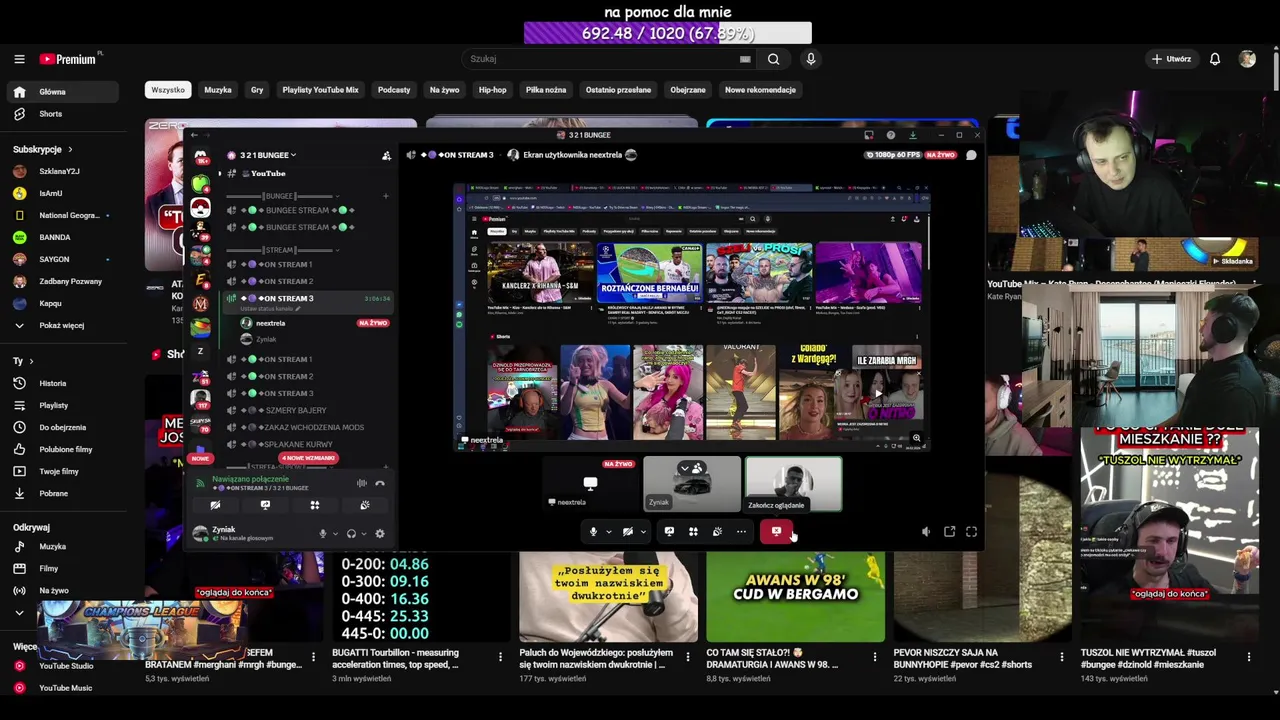Disconnect from voice with hang-up icon
This screenshot has width=1280, height=720.
380,484
